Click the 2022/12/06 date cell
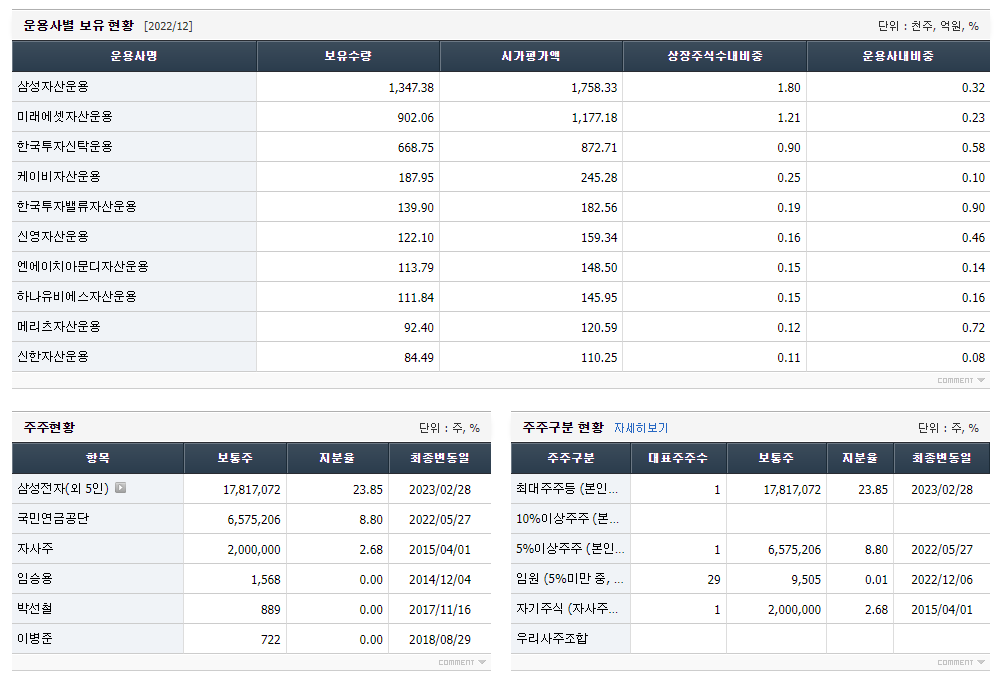 (942, 579)
